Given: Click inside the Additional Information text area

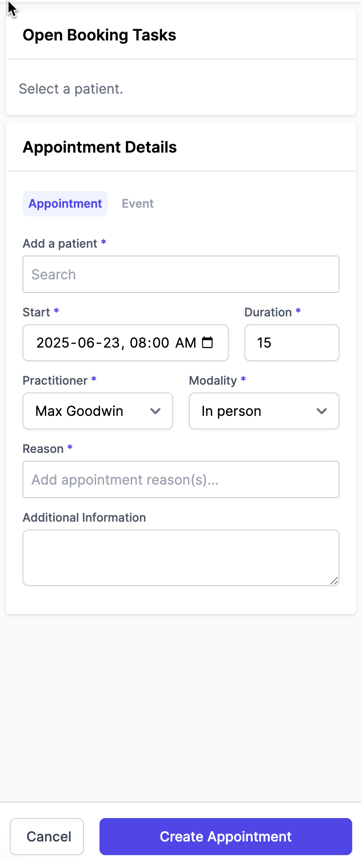Looking at the screenshot, I should point(181,558).
